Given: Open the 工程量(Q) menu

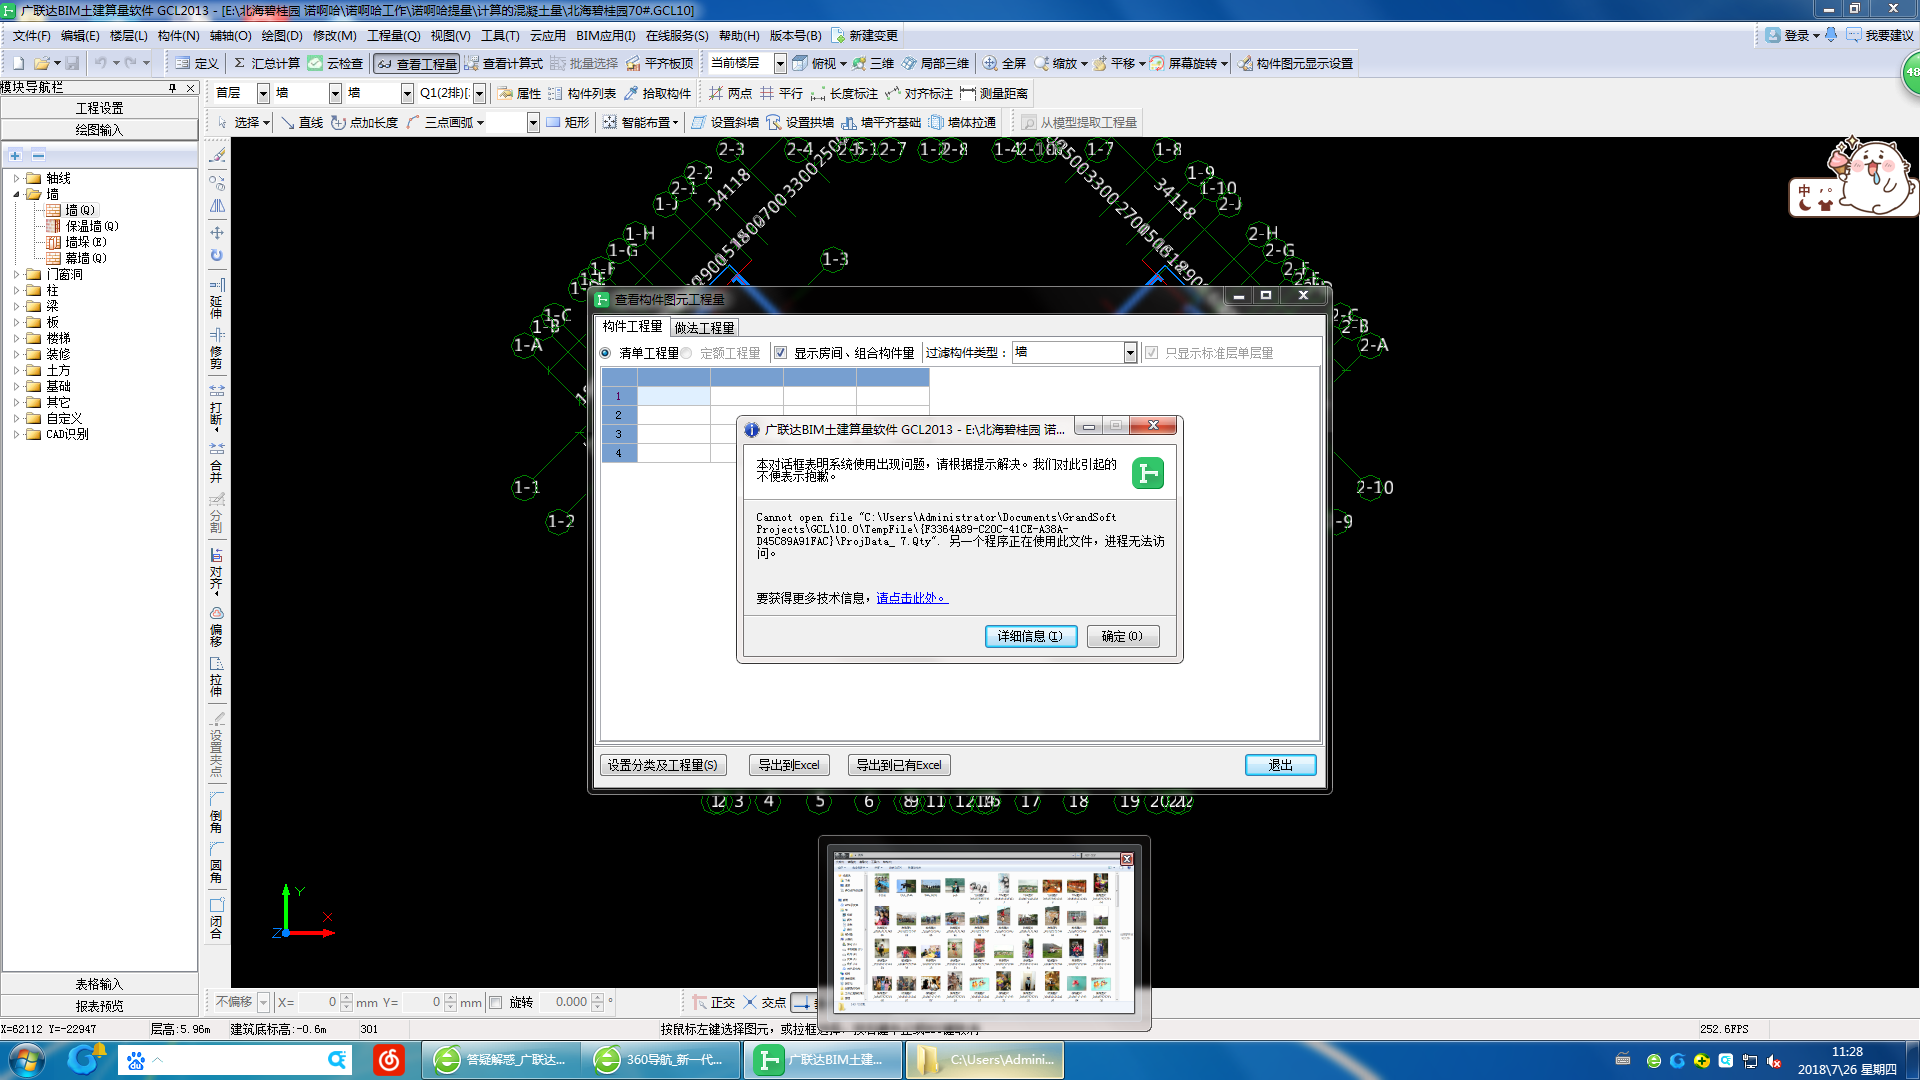Looking at the screenshot, I should (393, 35).
